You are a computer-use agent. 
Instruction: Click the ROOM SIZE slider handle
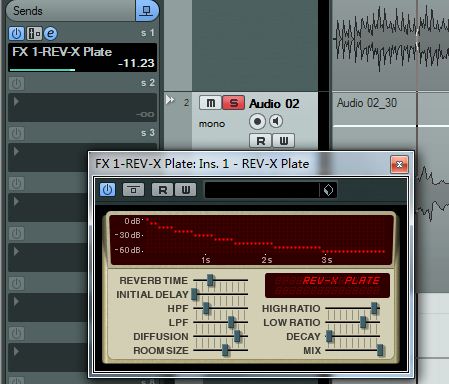226,350
